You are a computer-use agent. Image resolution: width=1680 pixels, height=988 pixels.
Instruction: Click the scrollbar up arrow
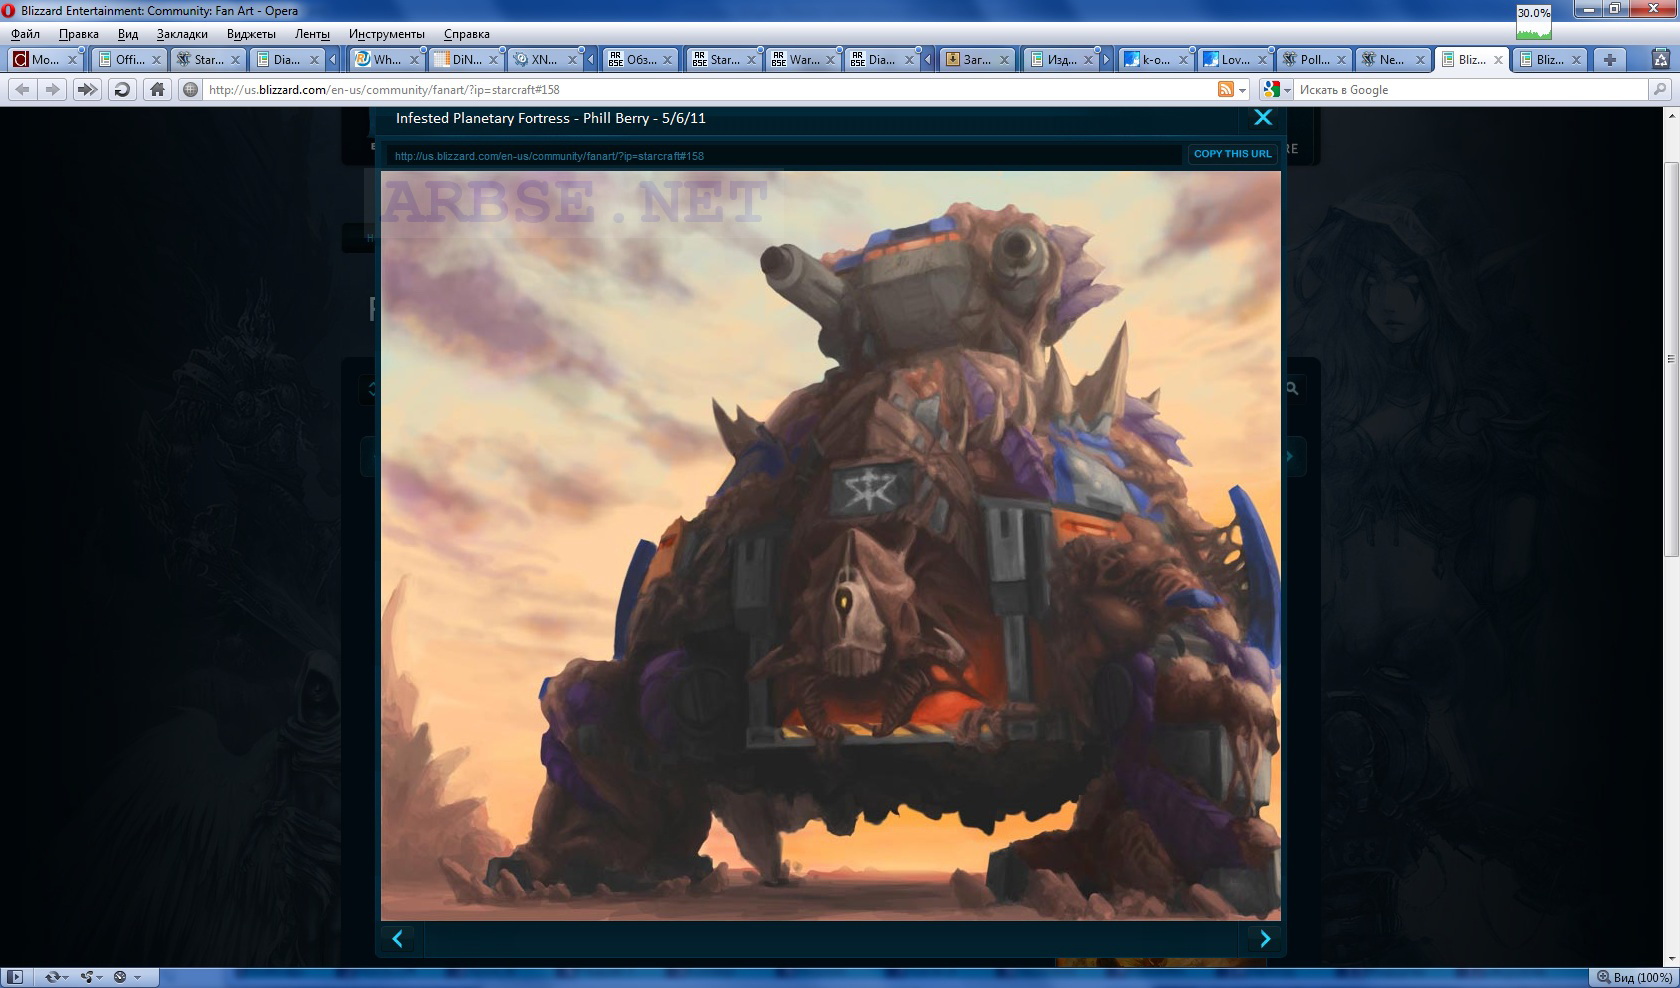pos(1671,114)
